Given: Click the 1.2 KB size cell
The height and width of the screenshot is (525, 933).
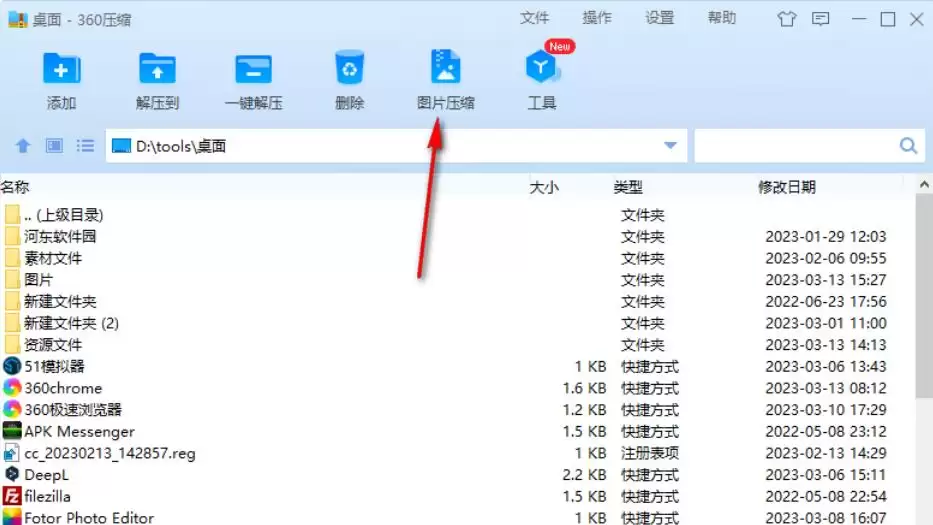Looking at the screenshot, I should pos(584,410).
